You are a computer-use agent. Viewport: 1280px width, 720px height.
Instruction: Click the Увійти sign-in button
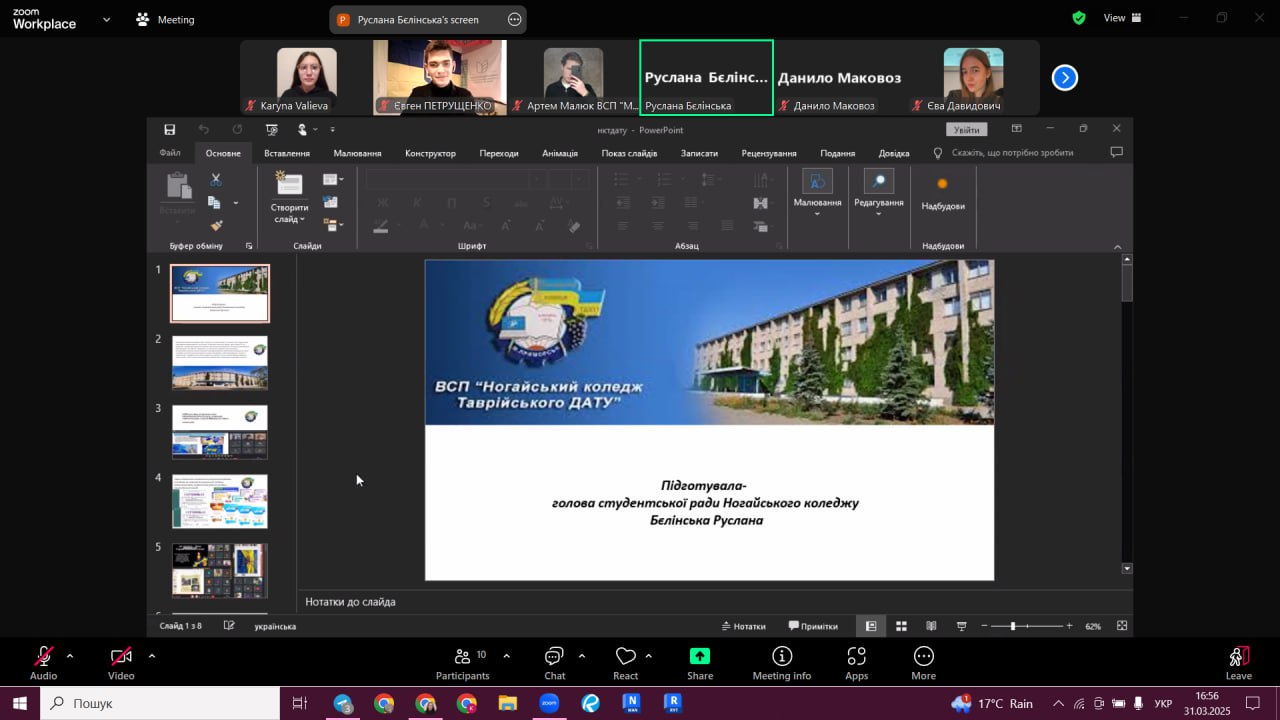(966, 130)
